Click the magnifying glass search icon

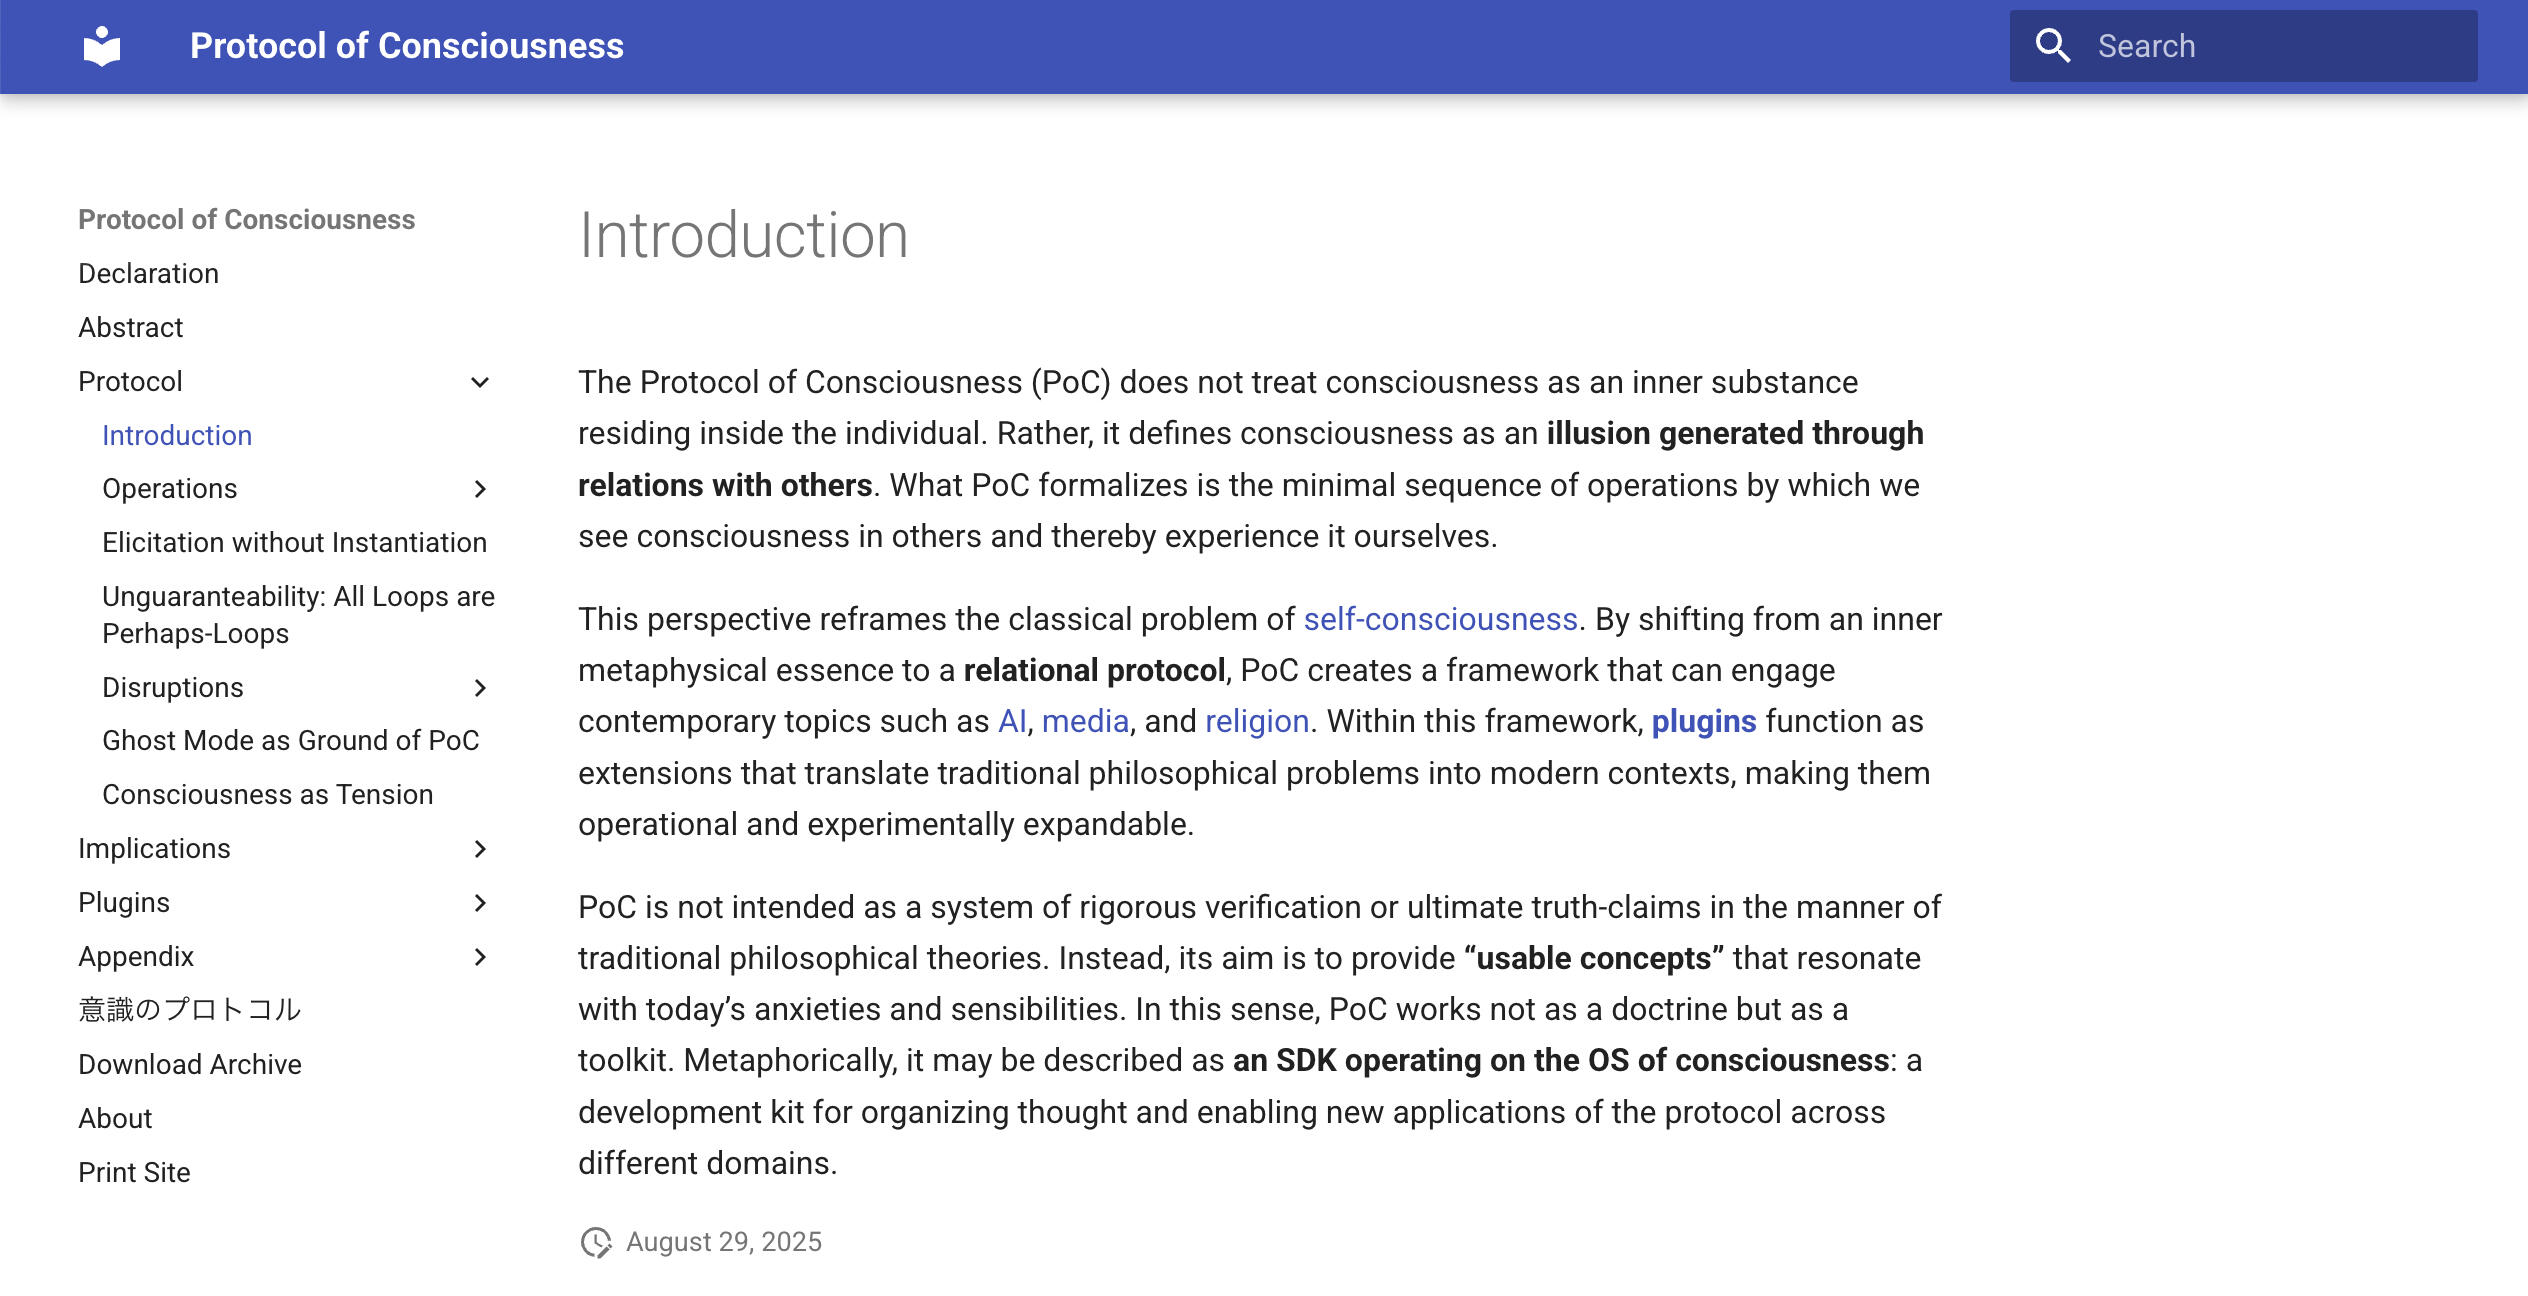click(2052, 46)
